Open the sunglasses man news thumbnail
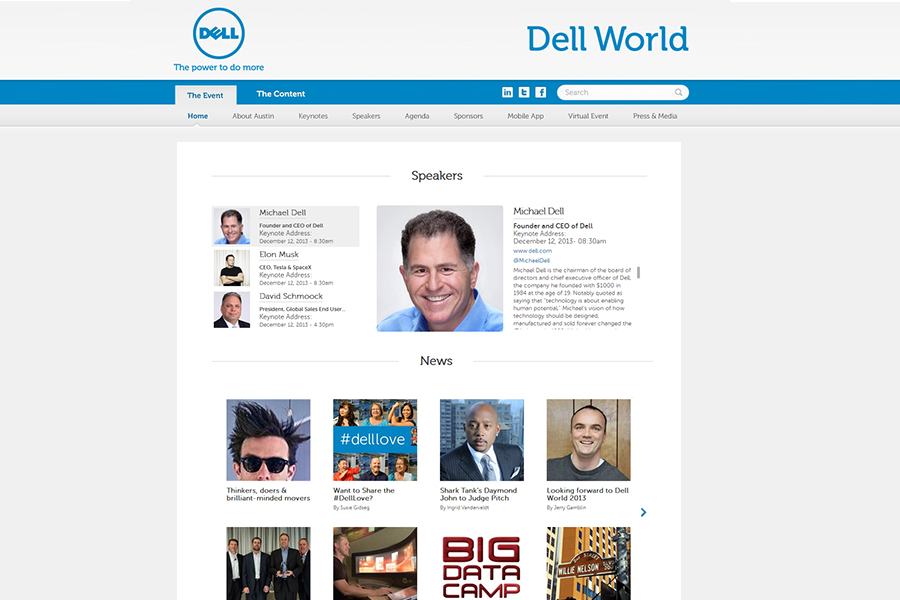 pyautogui.click(x=268, y=440)
